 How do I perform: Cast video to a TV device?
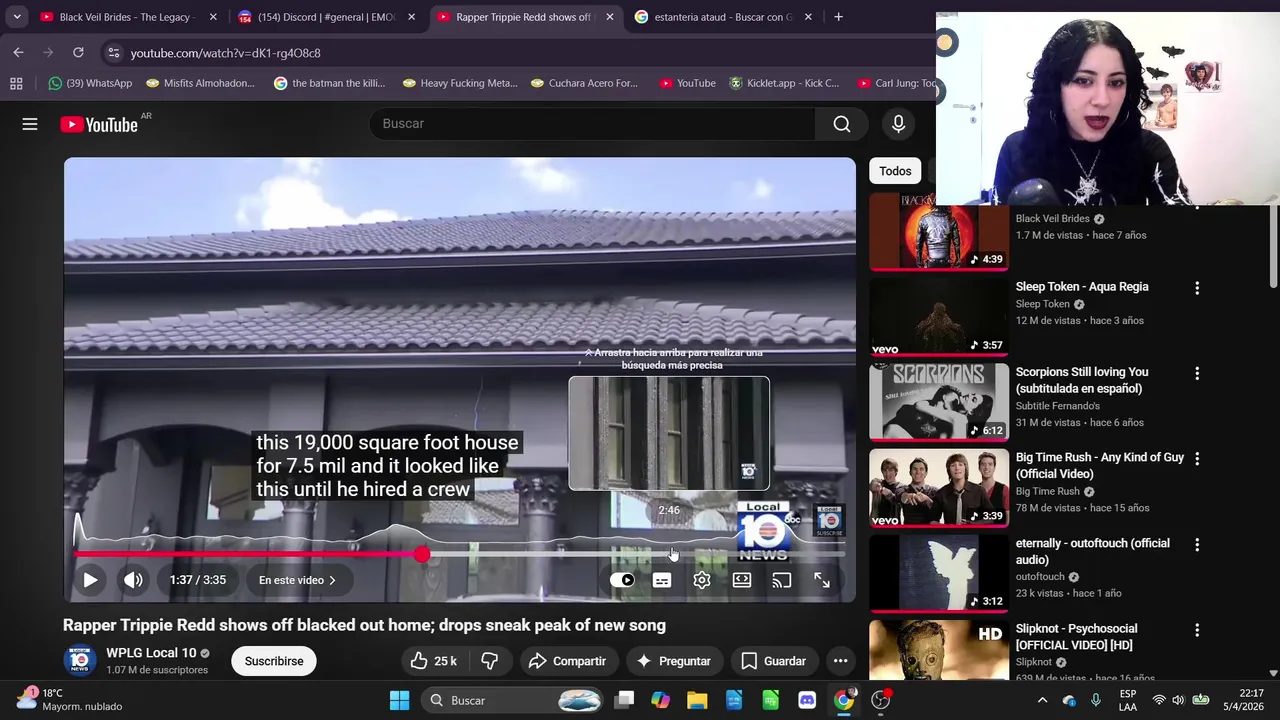(782, 580)
